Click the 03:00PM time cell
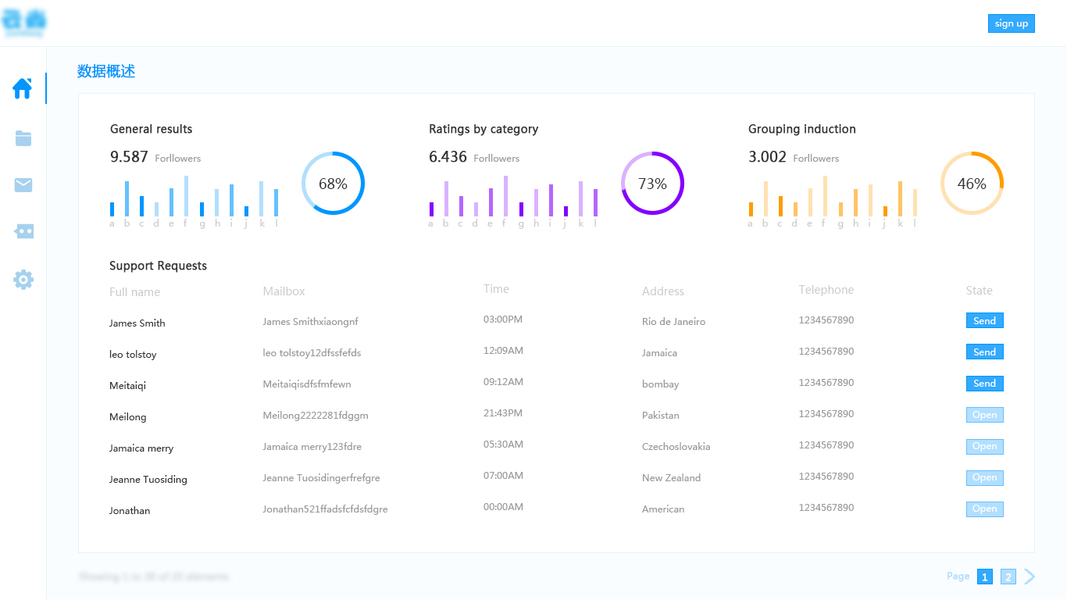 pyautogui.click(x=503, y=320)
